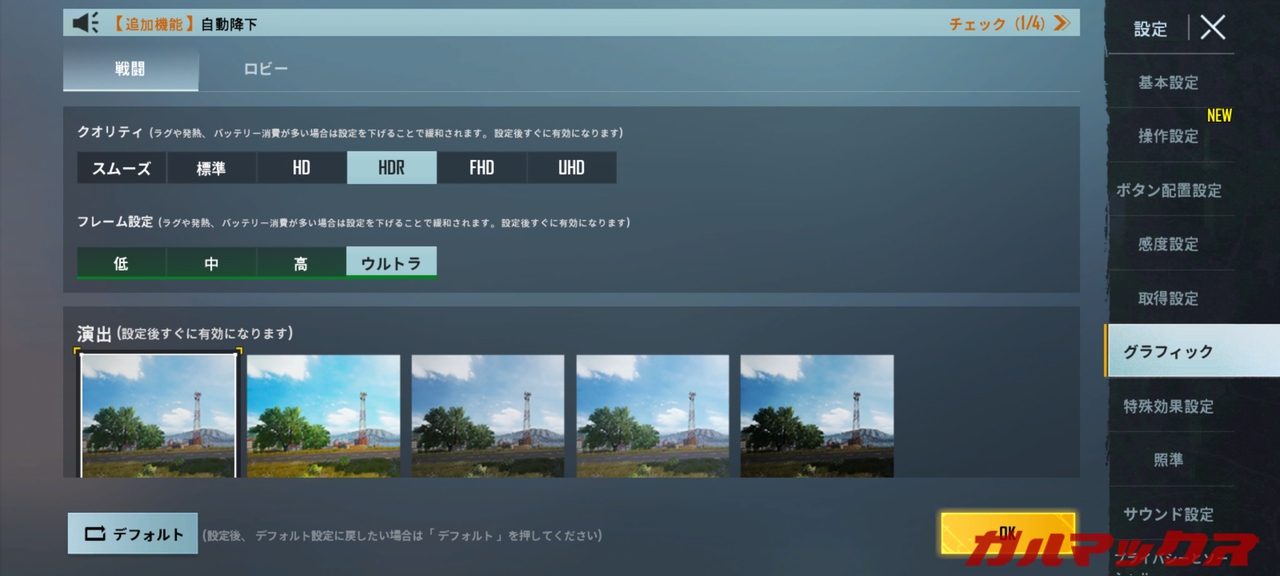Switch to the ロビー tab
Image resolution: width=1280 pixels, height=576 pixels.
click(266, 69)
